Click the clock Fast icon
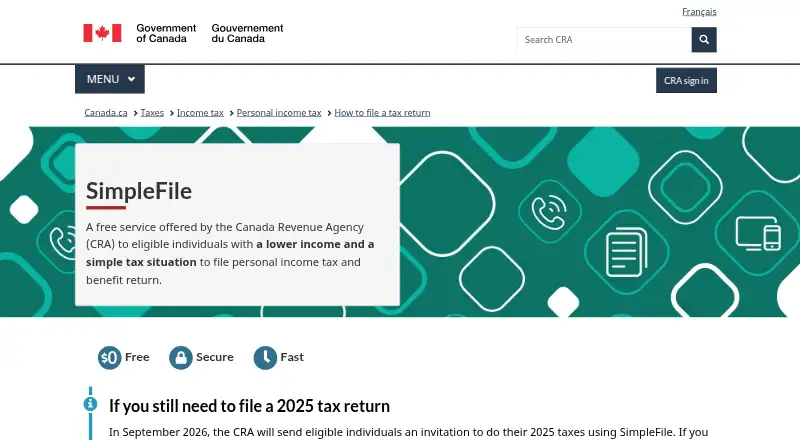Image resolution: width=800 pixels, height=440 pixels. pos(265,358)
